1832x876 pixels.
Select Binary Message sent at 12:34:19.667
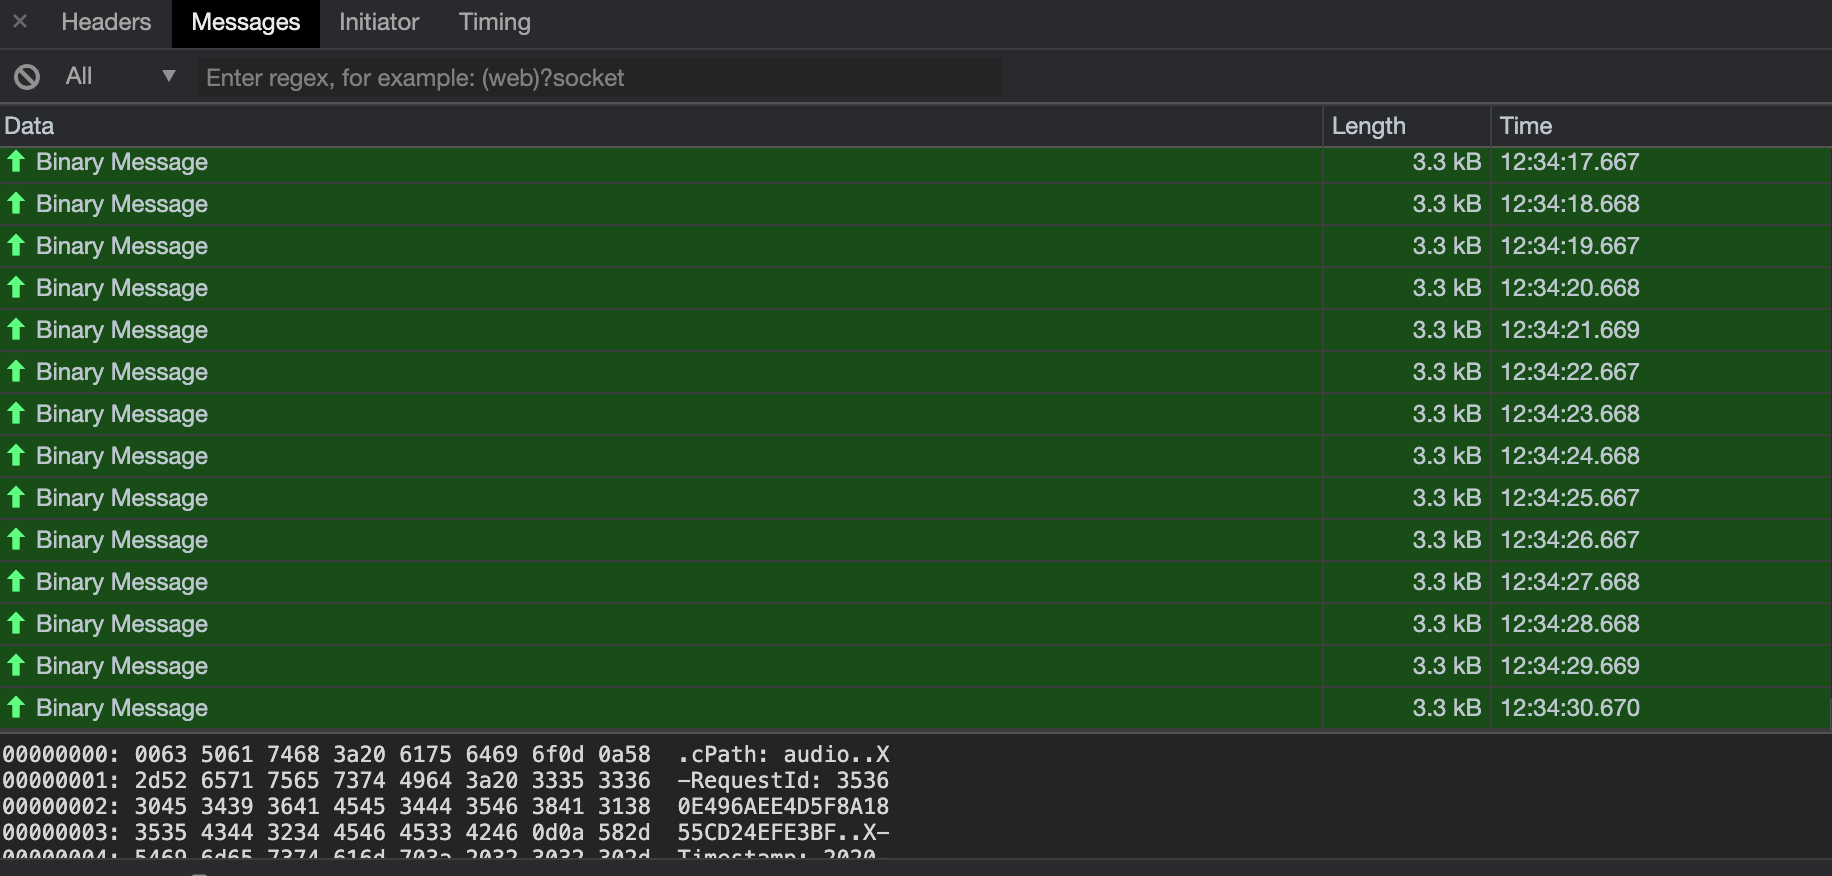pyautogui.click(x=915, y=246)
